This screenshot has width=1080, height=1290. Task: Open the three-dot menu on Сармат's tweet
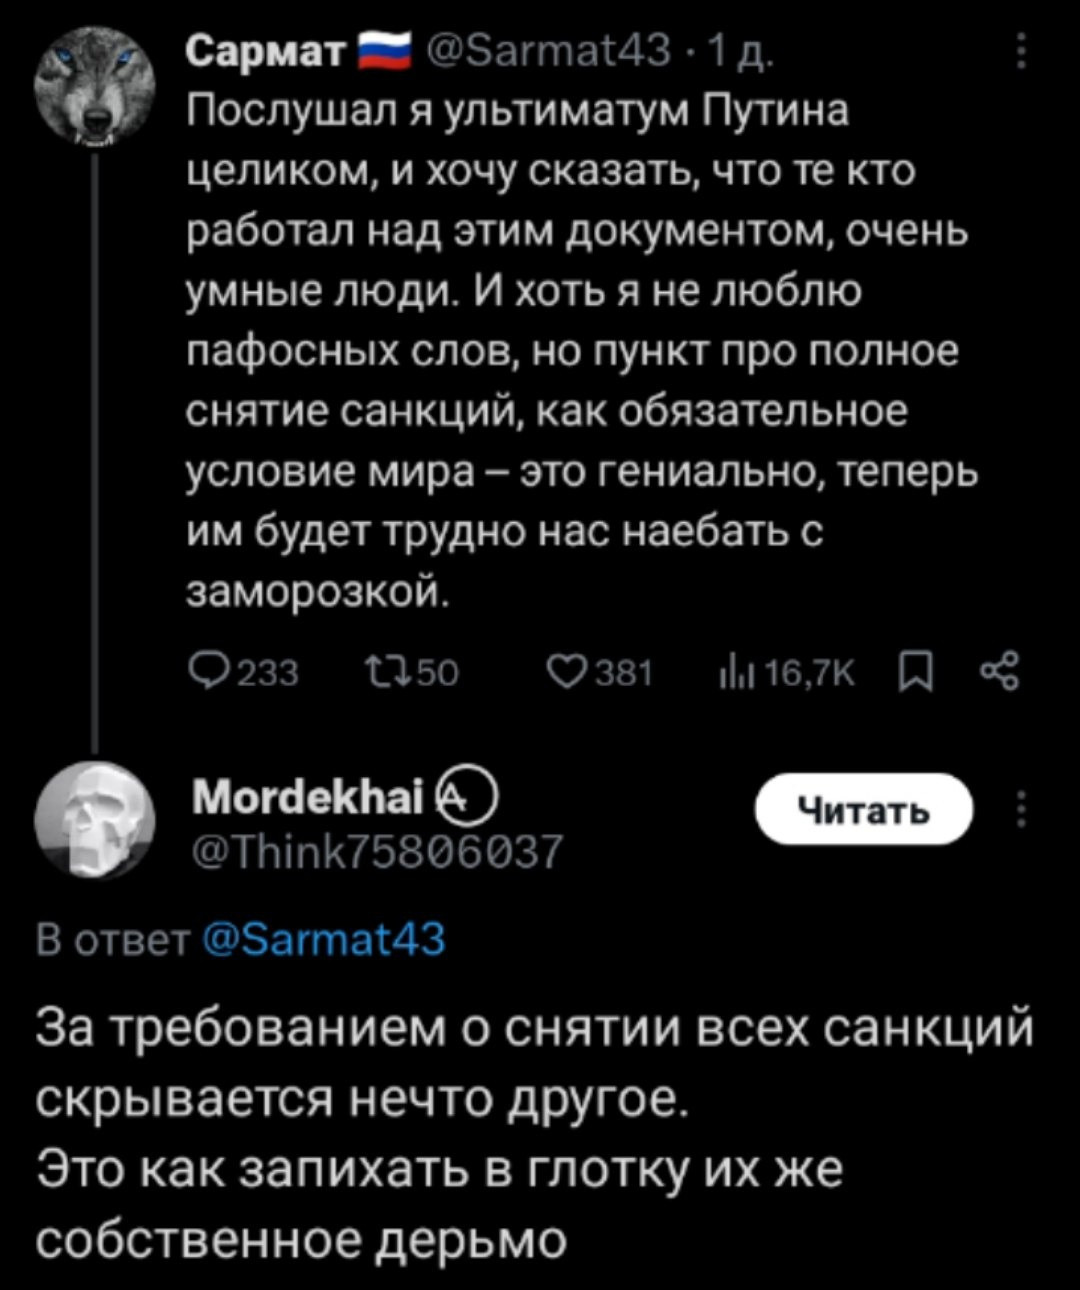(1020, 51)
